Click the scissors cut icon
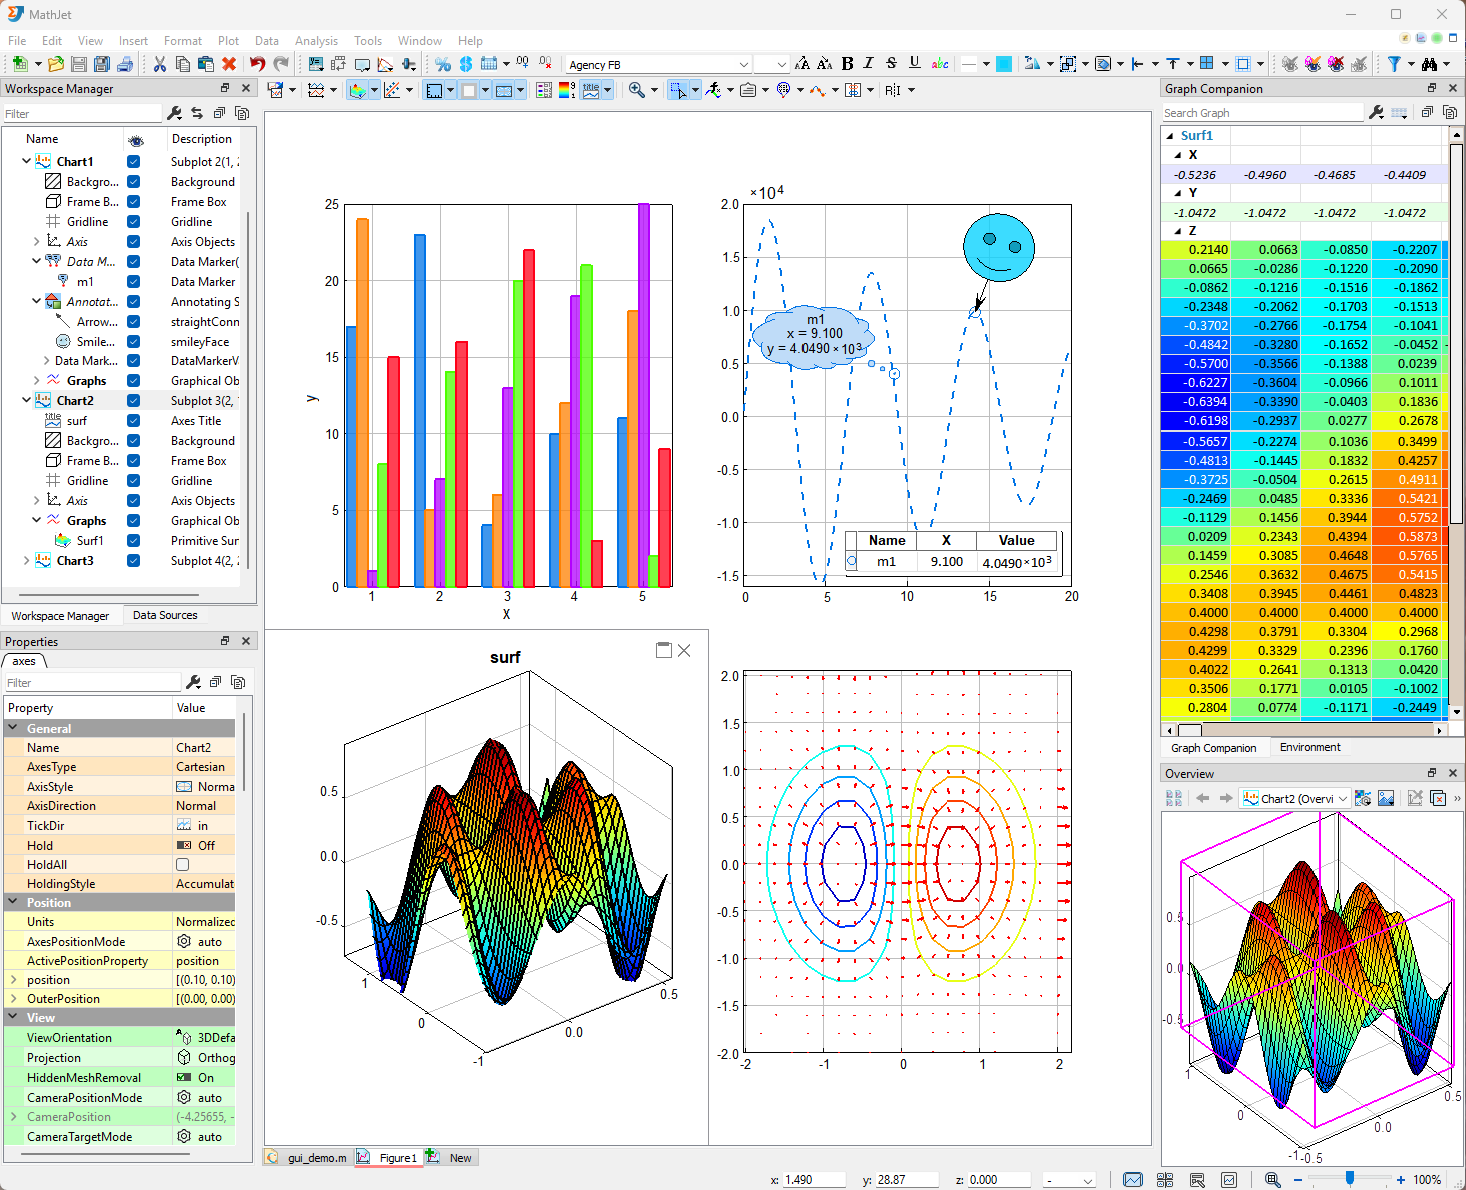 (159, 64)
